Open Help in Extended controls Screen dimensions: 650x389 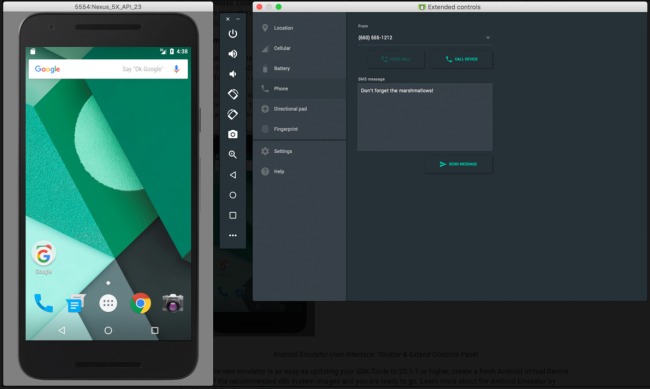tap(299, 171)
